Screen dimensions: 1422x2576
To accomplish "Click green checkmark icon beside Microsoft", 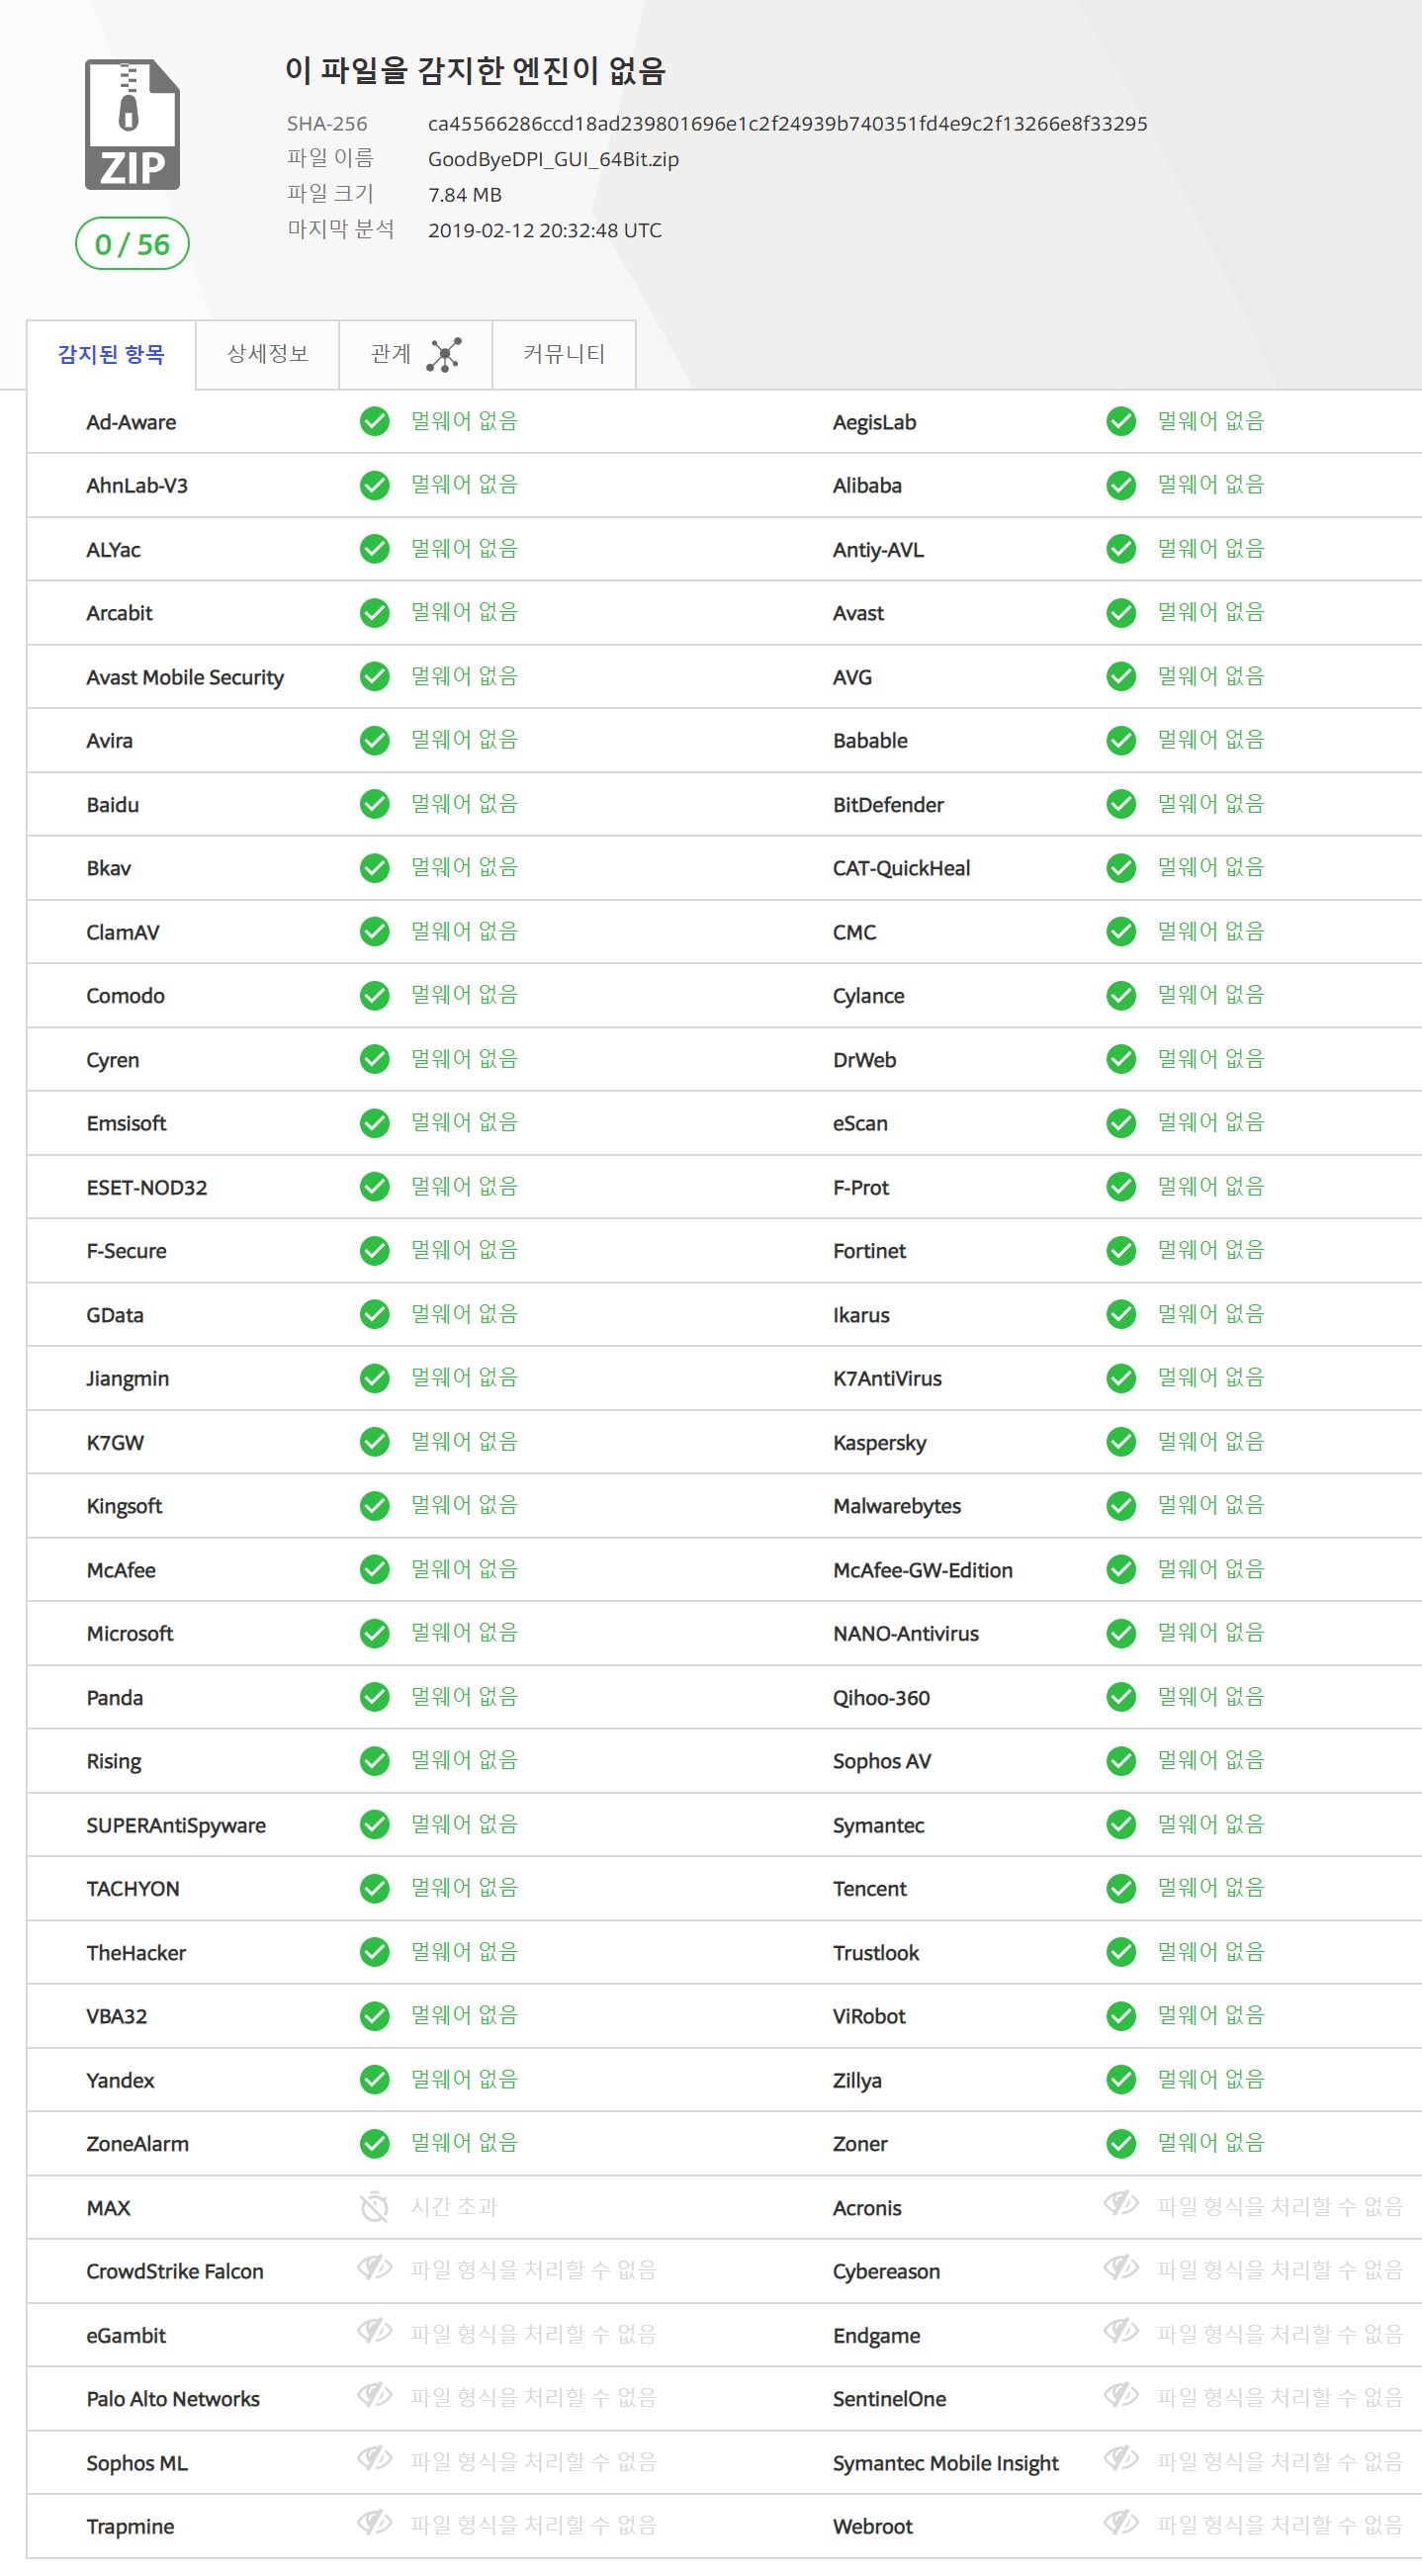I will (375, 1633).
